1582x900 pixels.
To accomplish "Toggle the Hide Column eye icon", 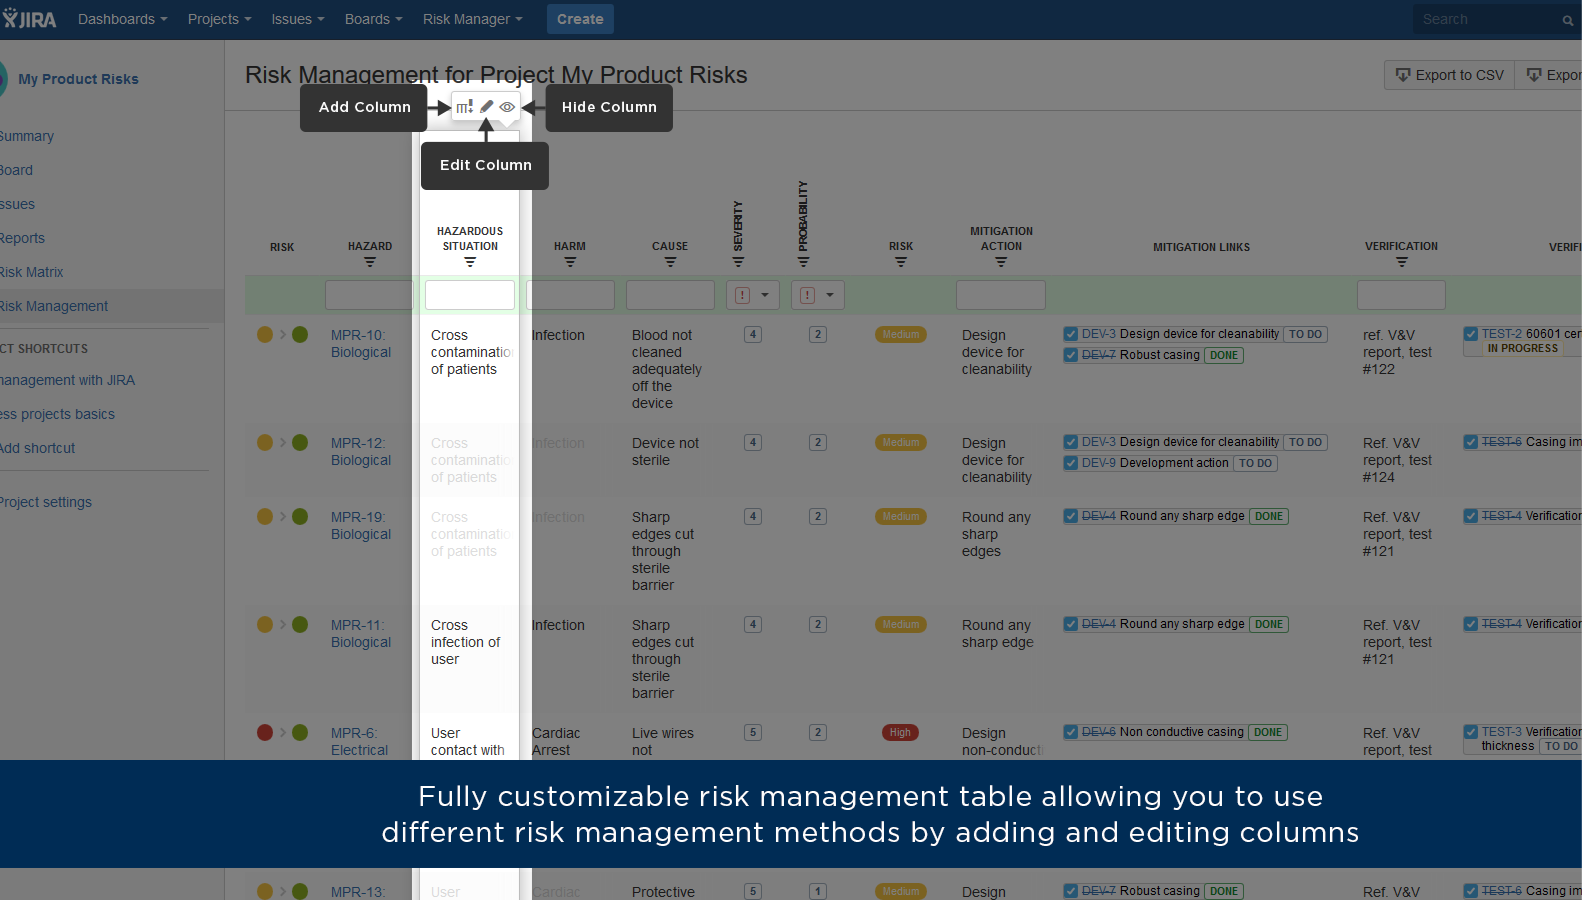I will (508, 107).
